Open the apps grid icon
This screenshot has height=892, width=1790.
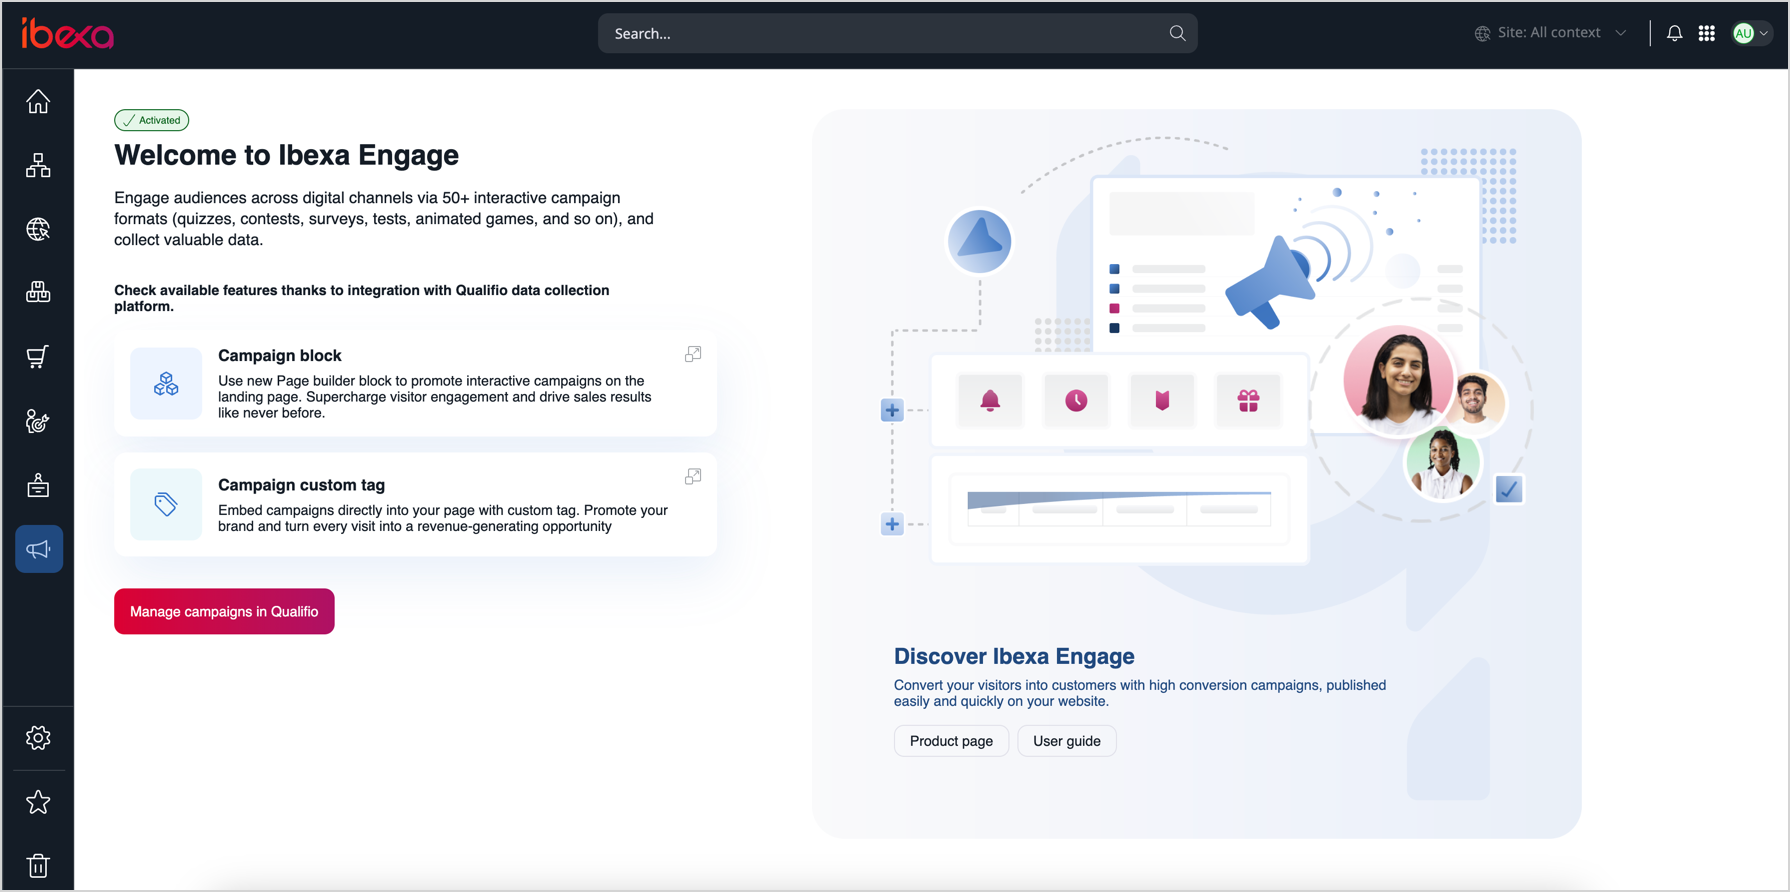coord(1707,33)
